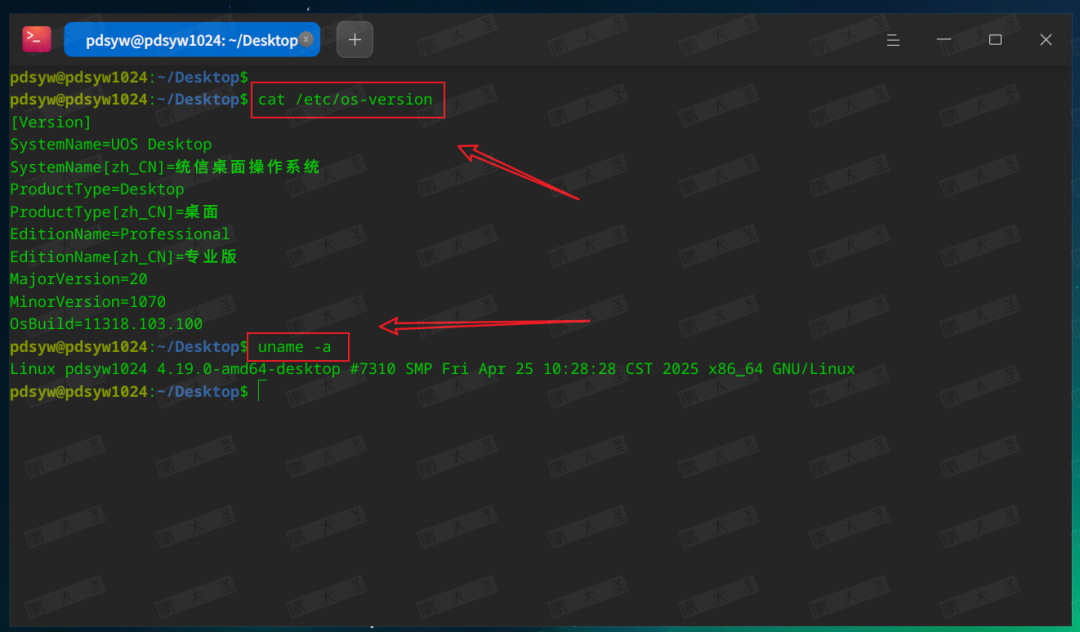Image resolution: width=1080 pixels, height=632 pixels.
Task: Click the last prompt's cursor input area
Action: tap(262, 391)
